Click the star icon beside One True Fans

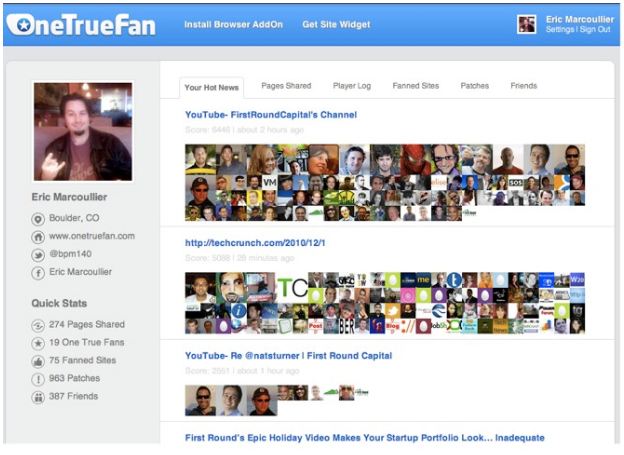coord(38,343)
